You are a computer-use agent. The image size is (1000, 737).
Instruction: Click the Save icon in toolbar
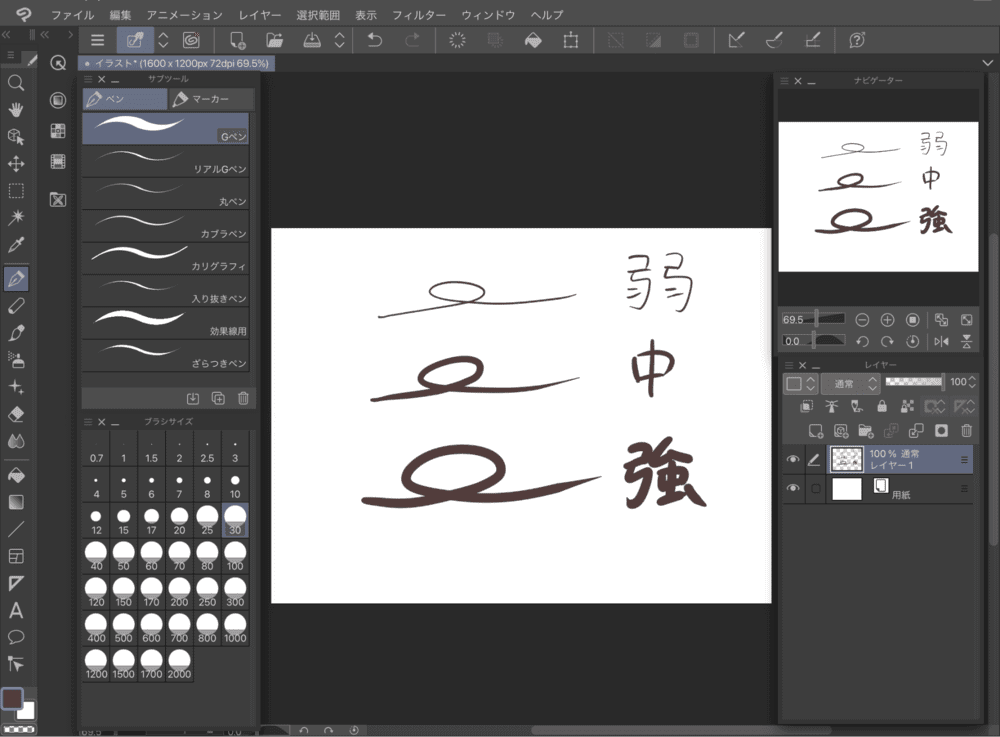[312, 40]
